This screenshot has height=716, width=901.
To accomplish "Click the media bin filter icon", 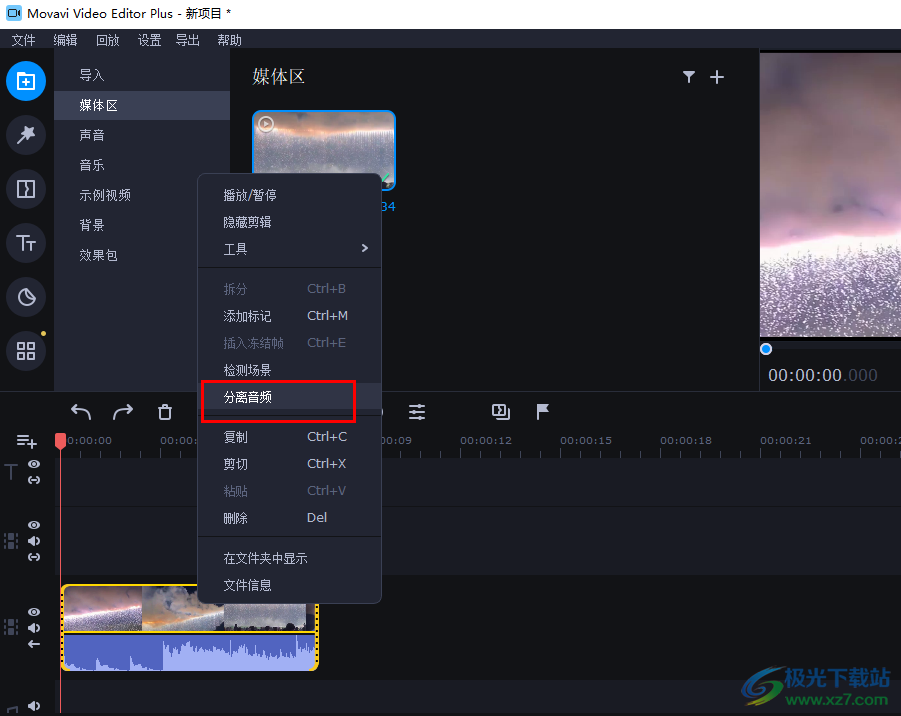I will pyautogui.click(x=689, y=76).
